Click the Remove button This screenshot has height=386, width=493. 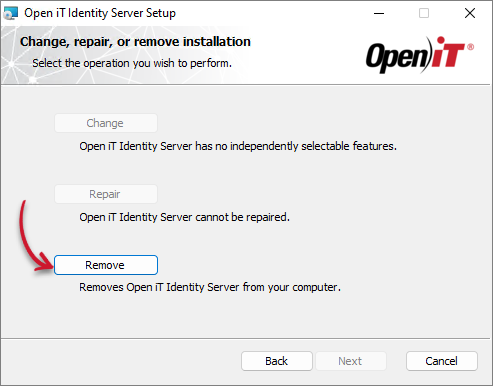pyautogui.click(x=106, y=265)
